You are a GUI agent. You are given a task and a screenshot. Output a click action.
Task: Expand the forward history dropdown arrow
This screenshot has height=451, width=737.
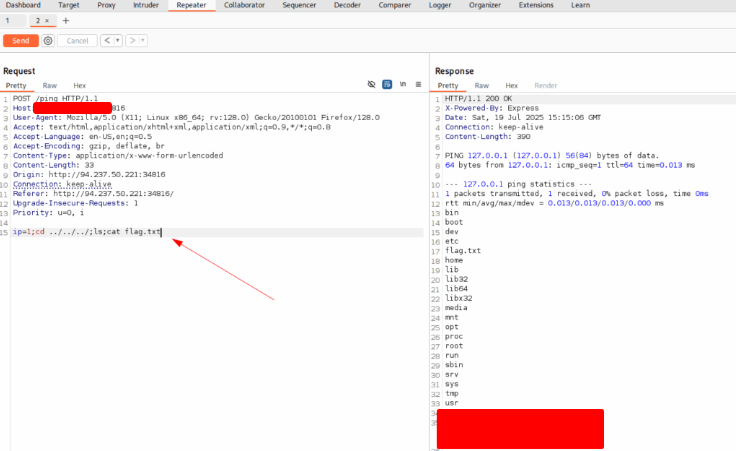[141, 40]
